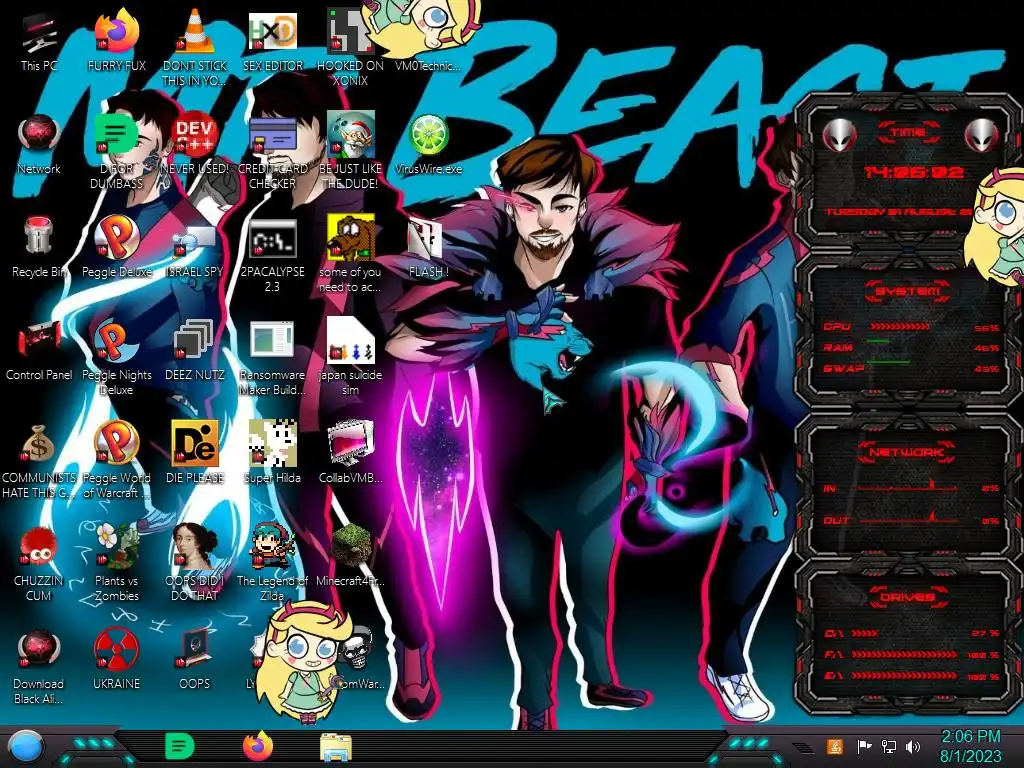This screenshot has height=768, width=1024.
Task: Click the F:\ drive entry
Action: point(912,654)
